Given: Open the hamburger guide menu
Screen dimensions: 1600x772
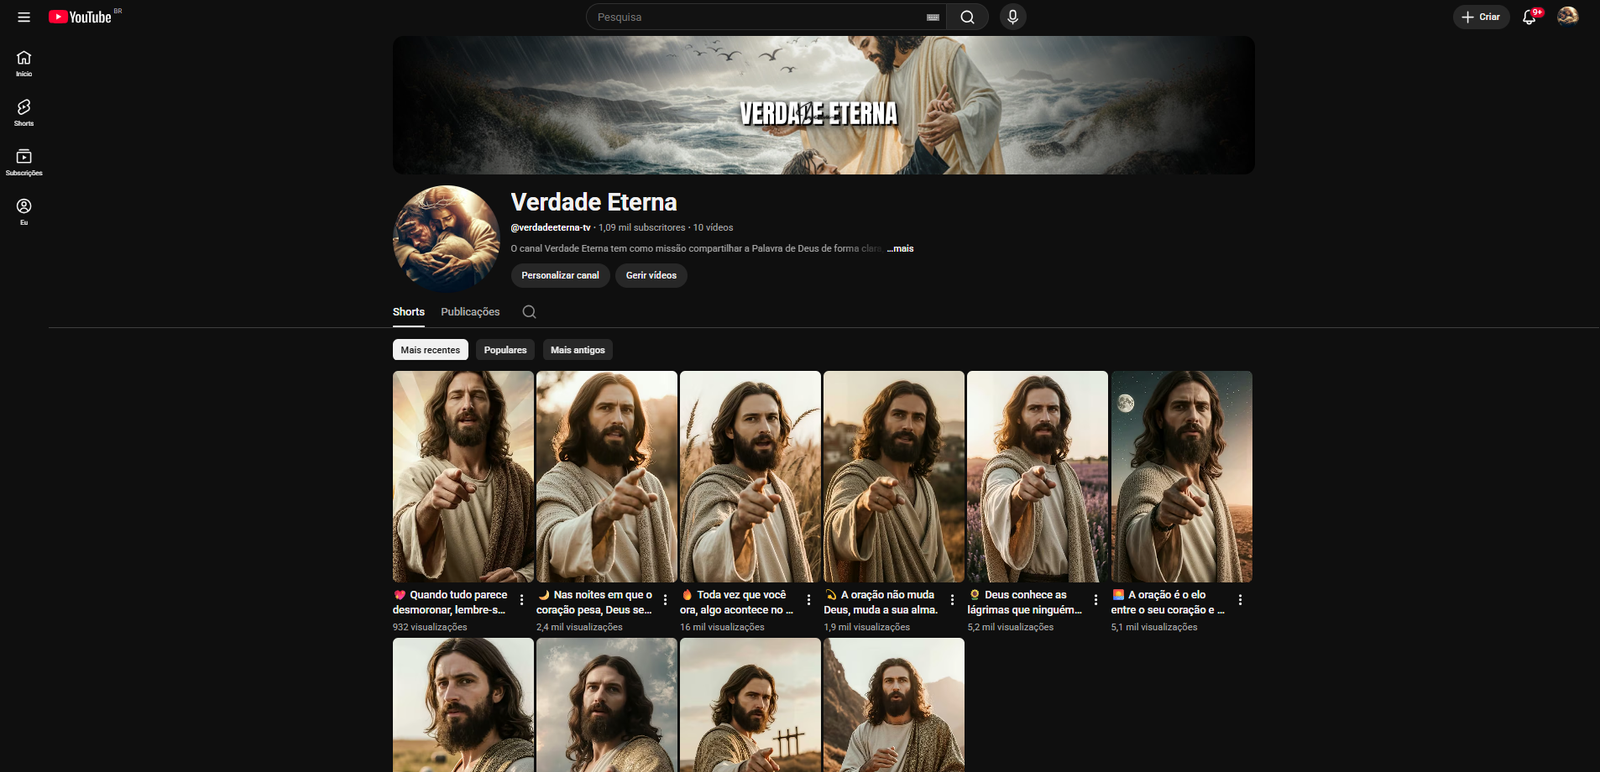Looking at the screenshot, I should click(24, 17).
